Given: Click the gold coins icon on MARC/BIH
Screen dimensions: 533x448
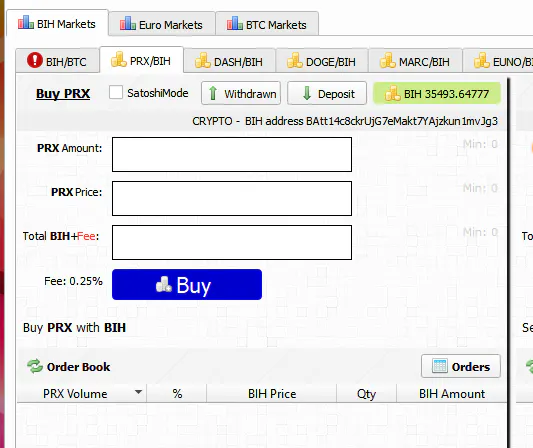Looking at the screenshot, I should pos(388,60).
